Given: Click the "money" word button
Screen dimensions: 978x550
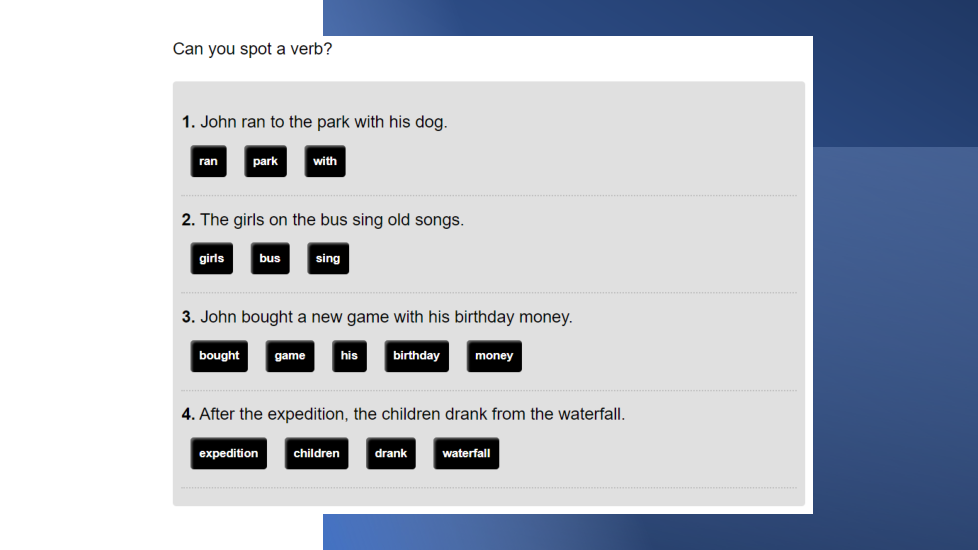Looking at the screenshot, I should pos(494,356).
